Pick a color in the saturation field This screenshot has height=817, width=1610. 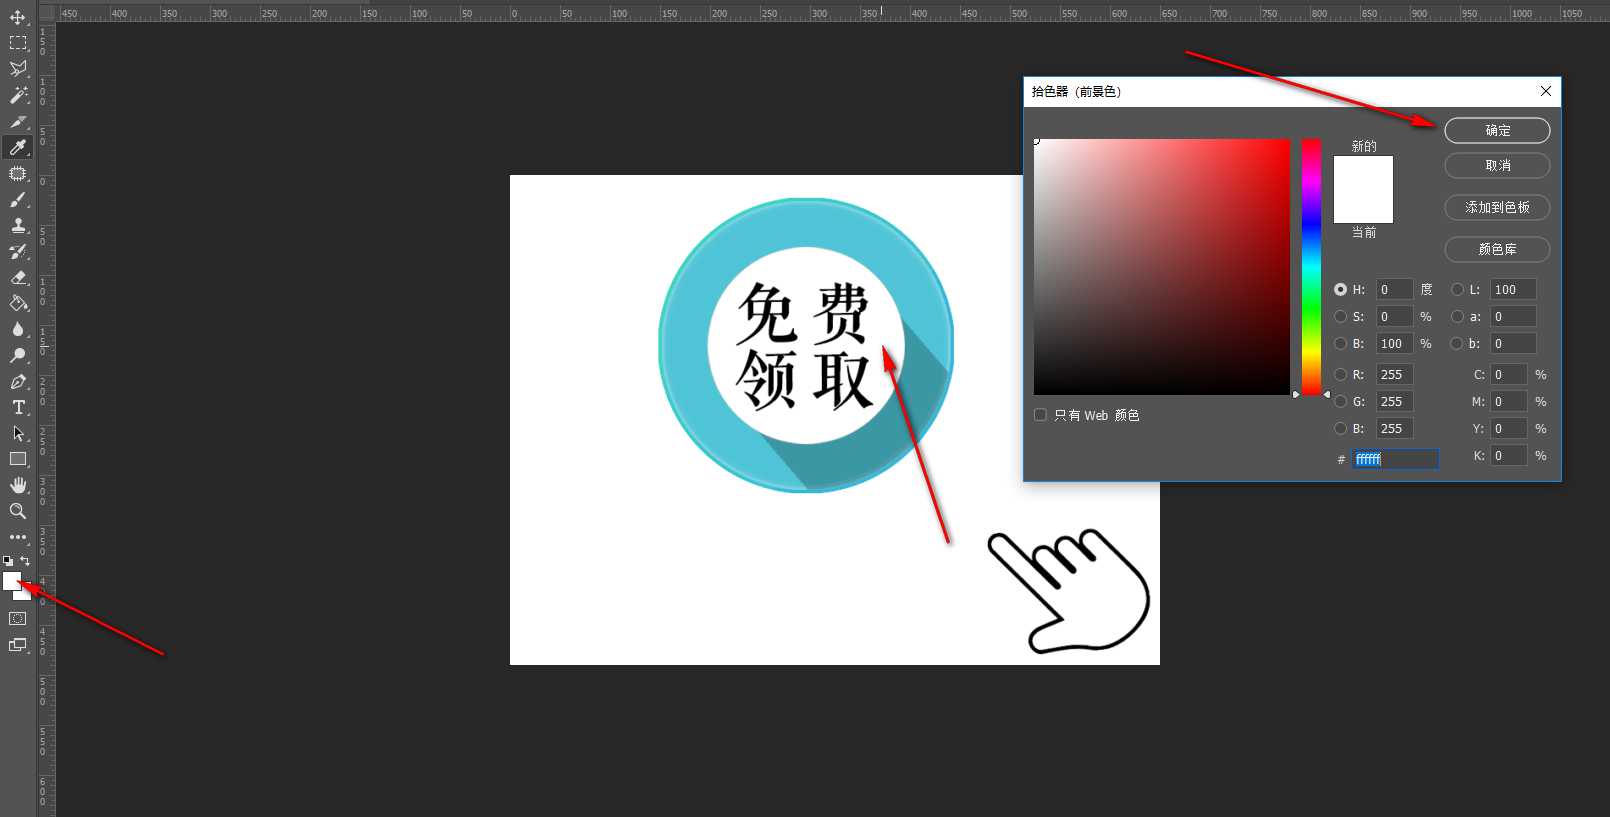coord(1162,267)
